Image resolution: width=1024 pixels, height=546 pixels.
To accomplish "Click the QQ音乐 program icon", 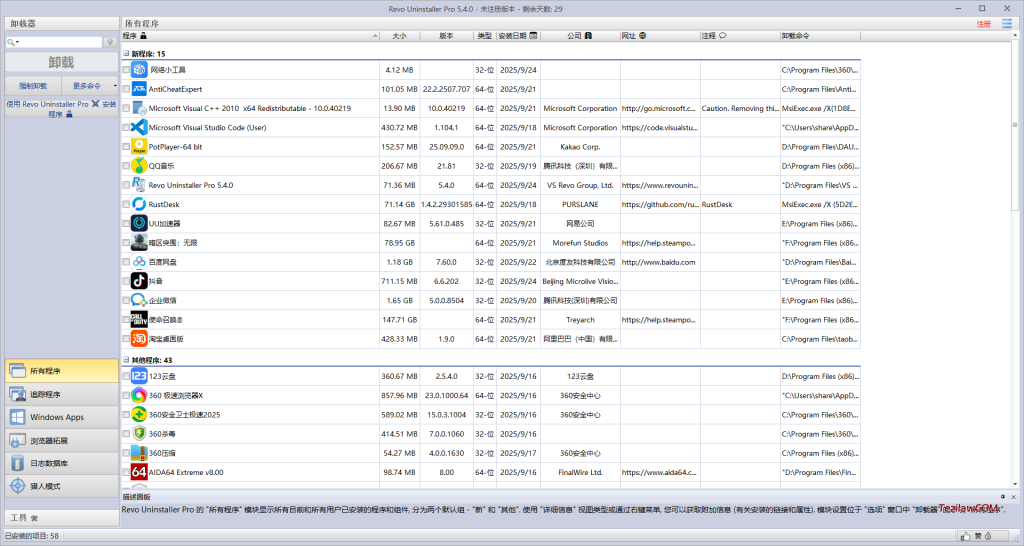I will [x=139, y=166].
